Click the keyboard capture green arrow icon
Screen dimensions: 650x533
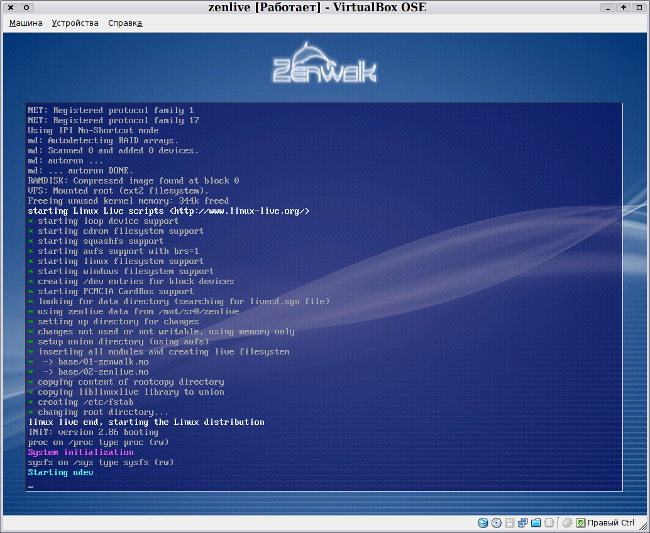pos(581,523)
